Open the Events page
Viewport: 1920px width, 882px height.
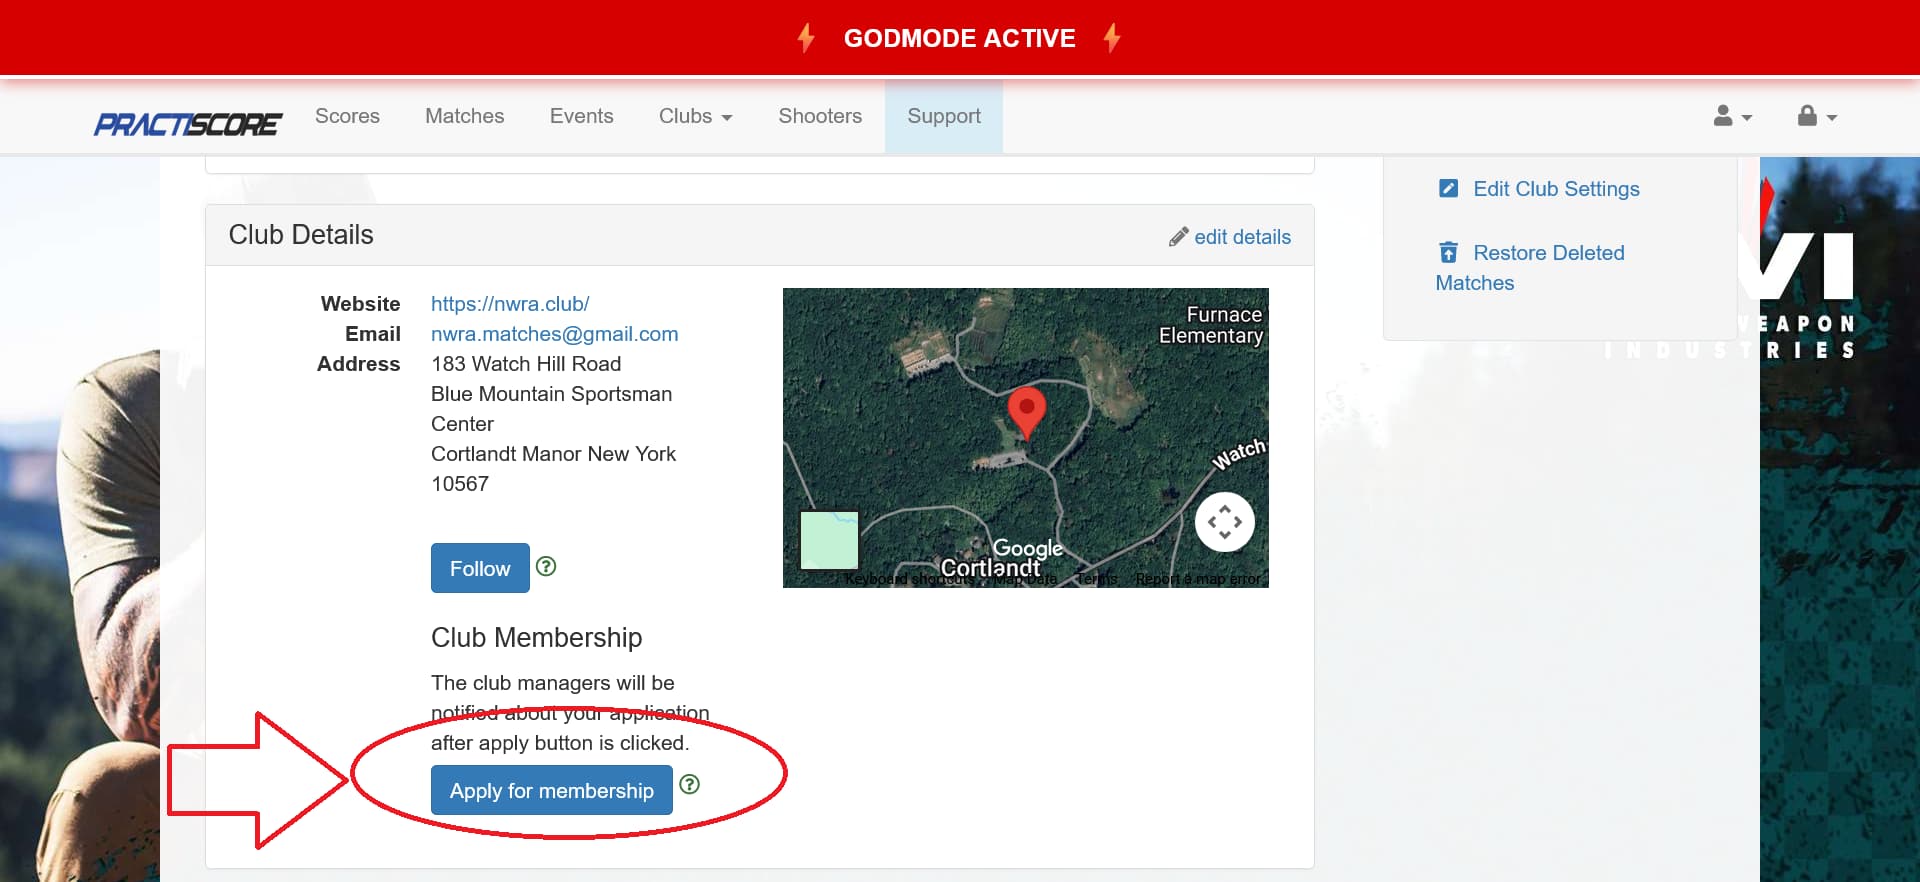[x=581, y=116]
